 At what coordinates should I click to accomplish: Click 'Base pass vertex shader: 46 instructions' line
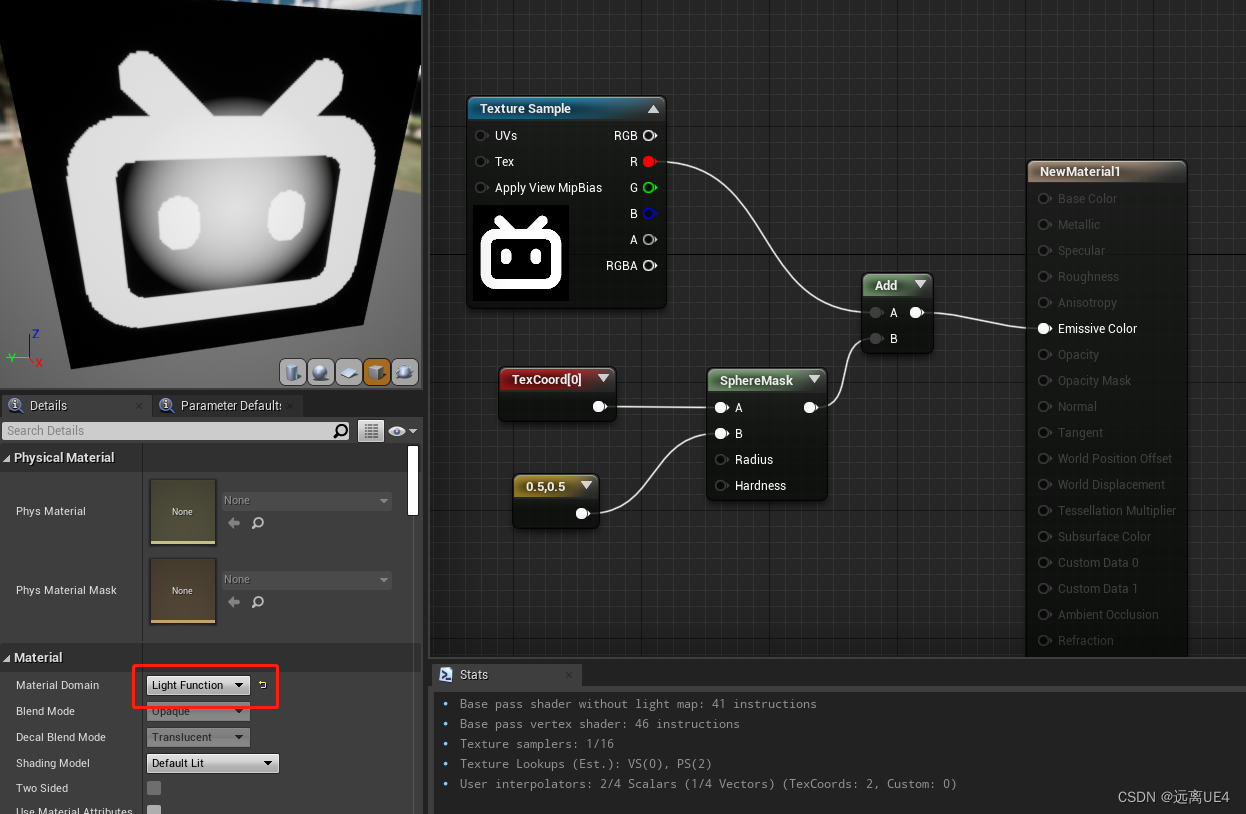click(x=599, y=724)
